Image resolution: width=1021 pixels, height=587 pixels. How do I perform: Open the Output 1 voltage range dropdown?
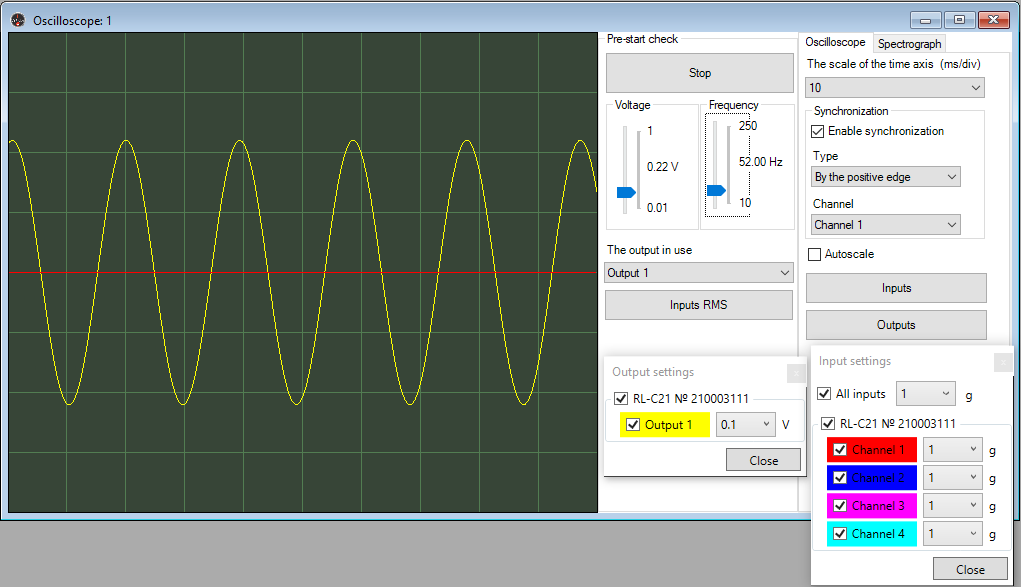tap(746, 425)
